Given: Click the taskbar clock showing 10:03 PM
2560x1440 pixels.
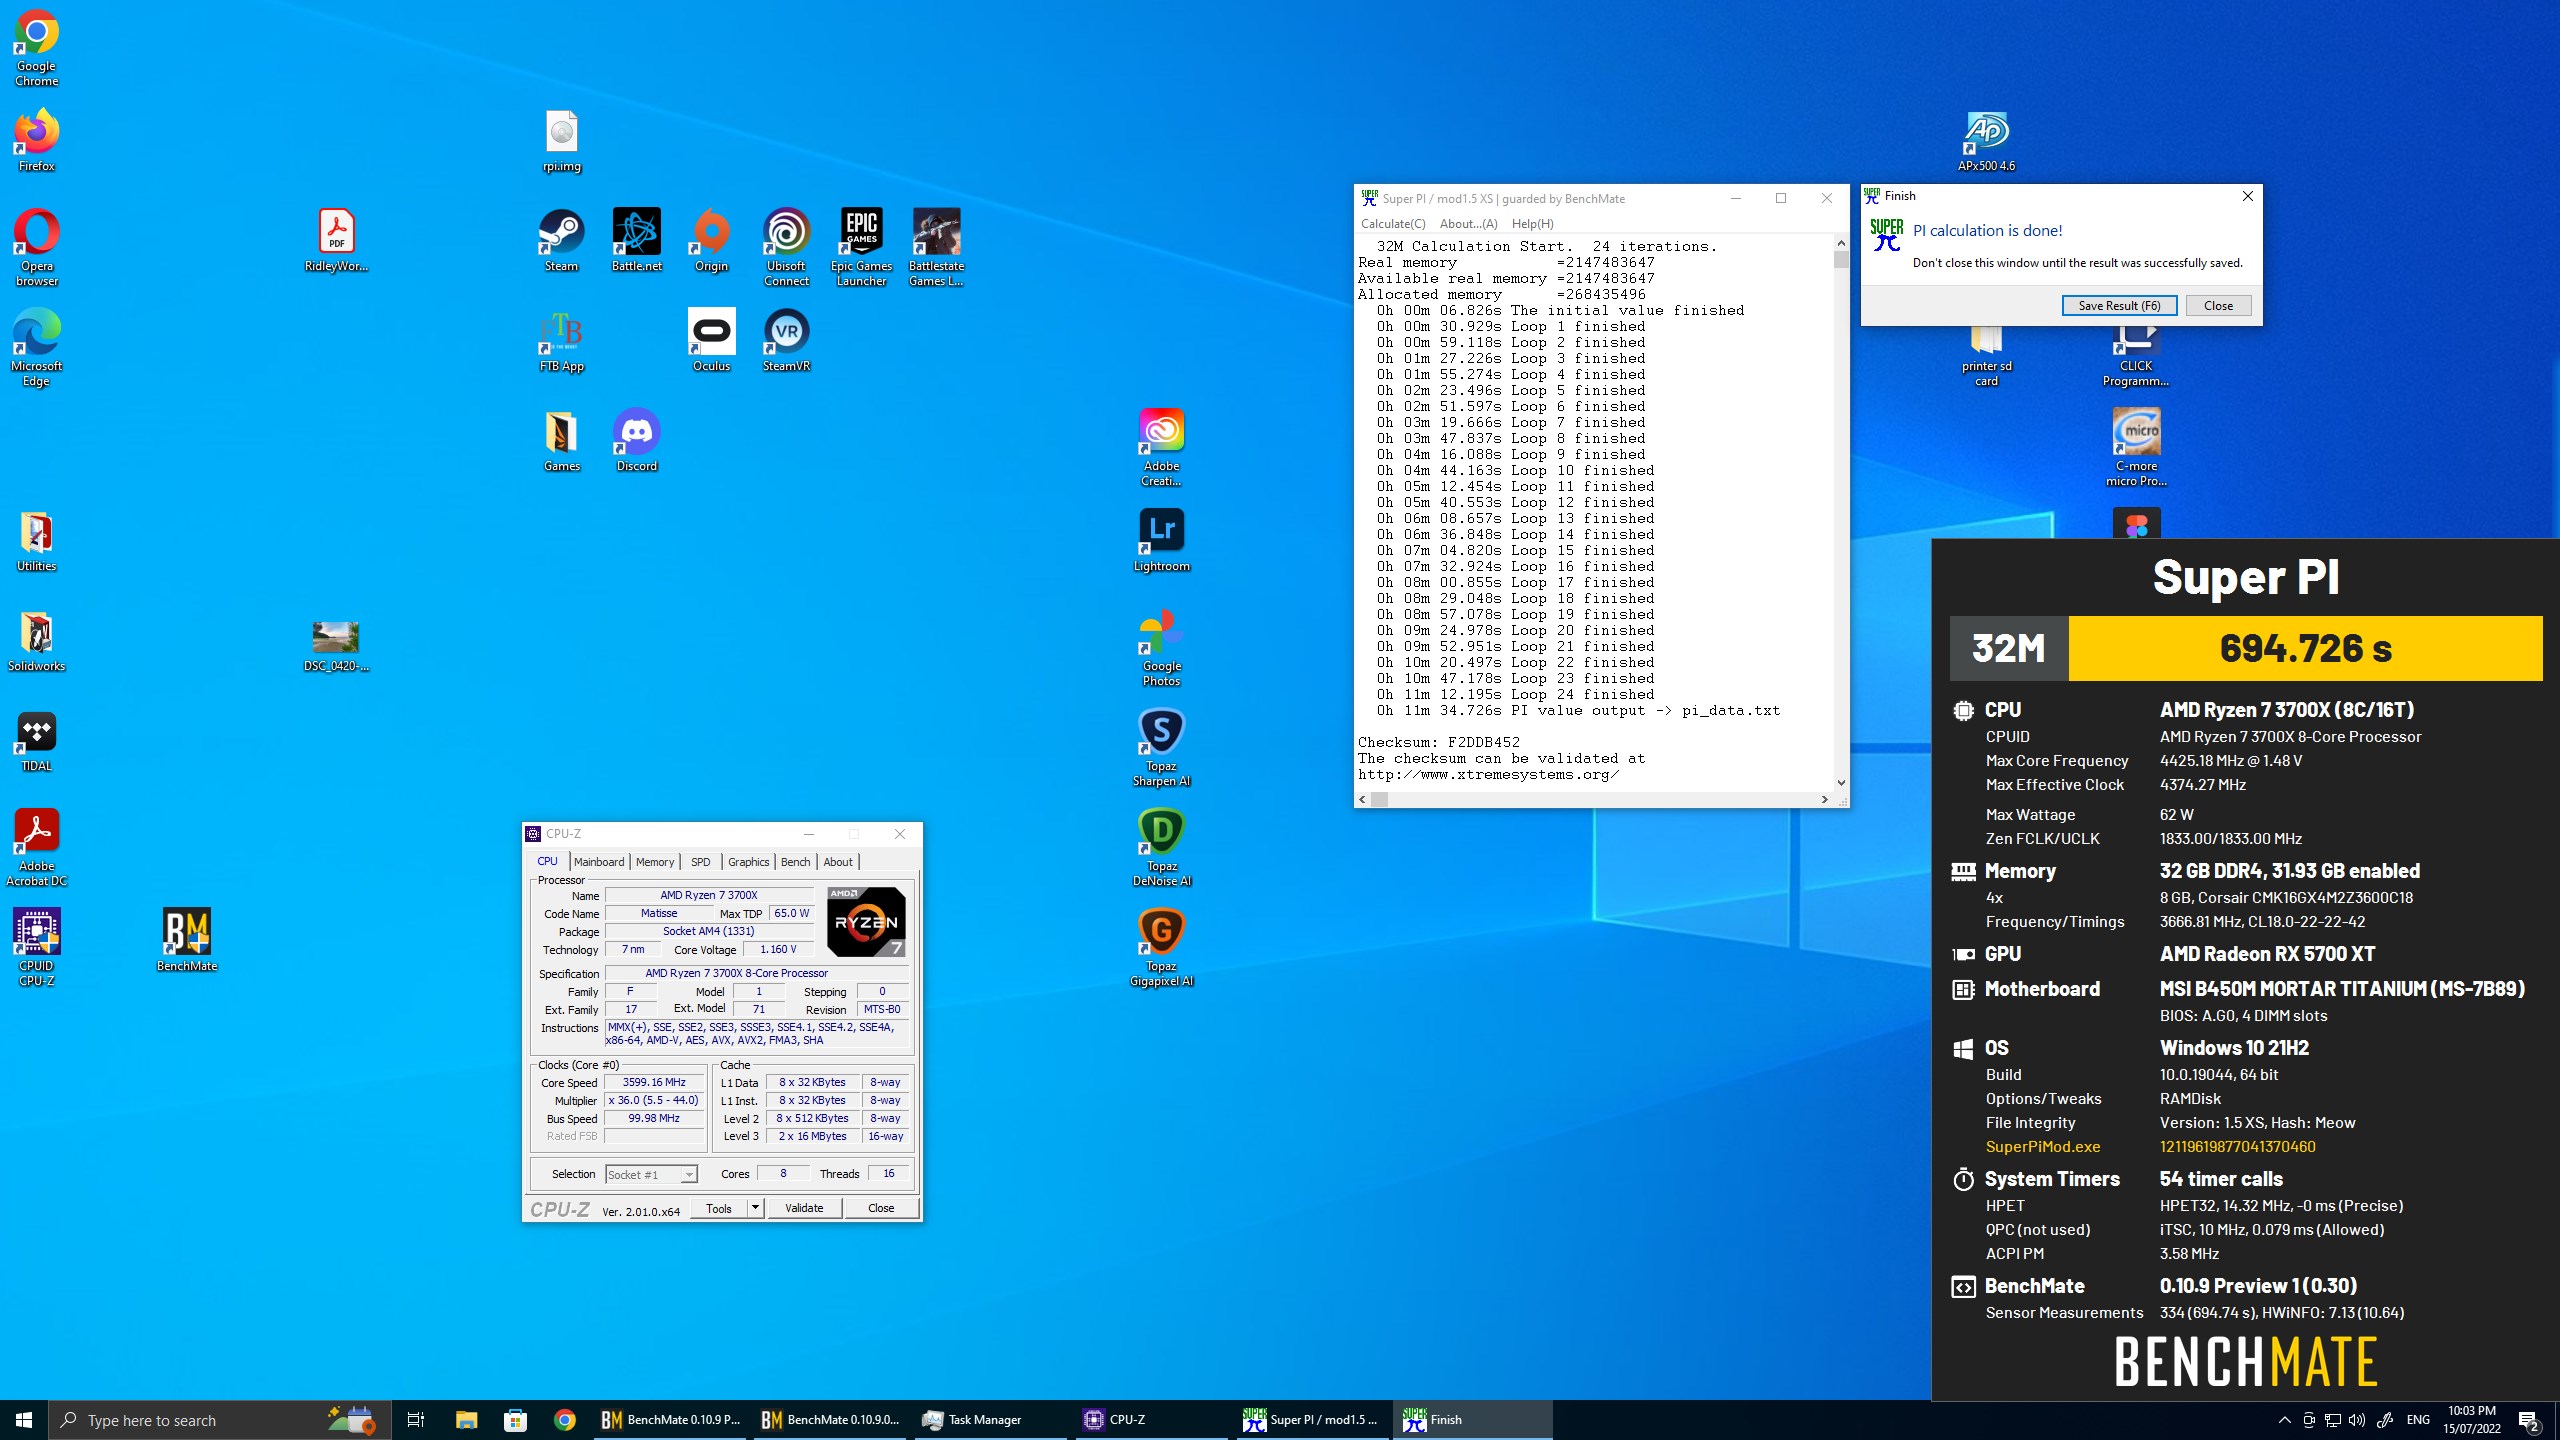Looking at the screenshot, I should (x=2472, y=1420).
